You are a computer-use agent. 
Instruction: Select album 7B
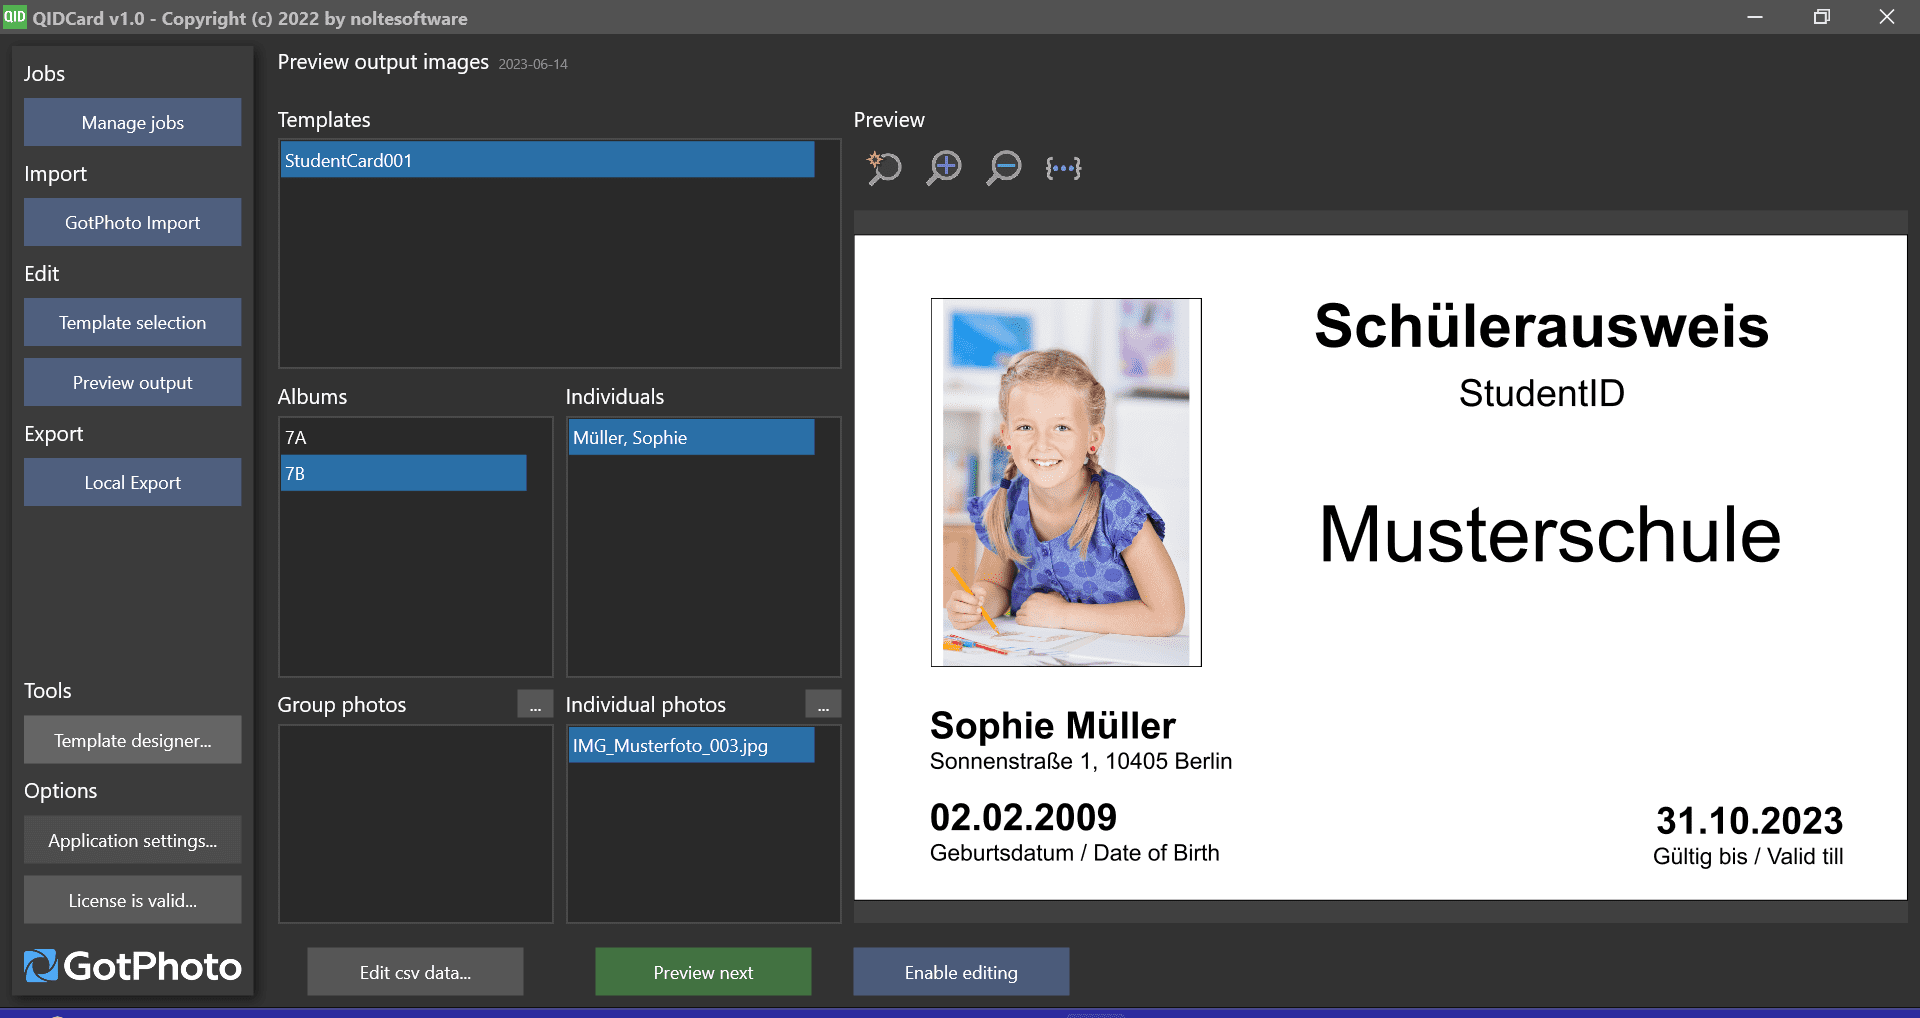tap(403, 473)
